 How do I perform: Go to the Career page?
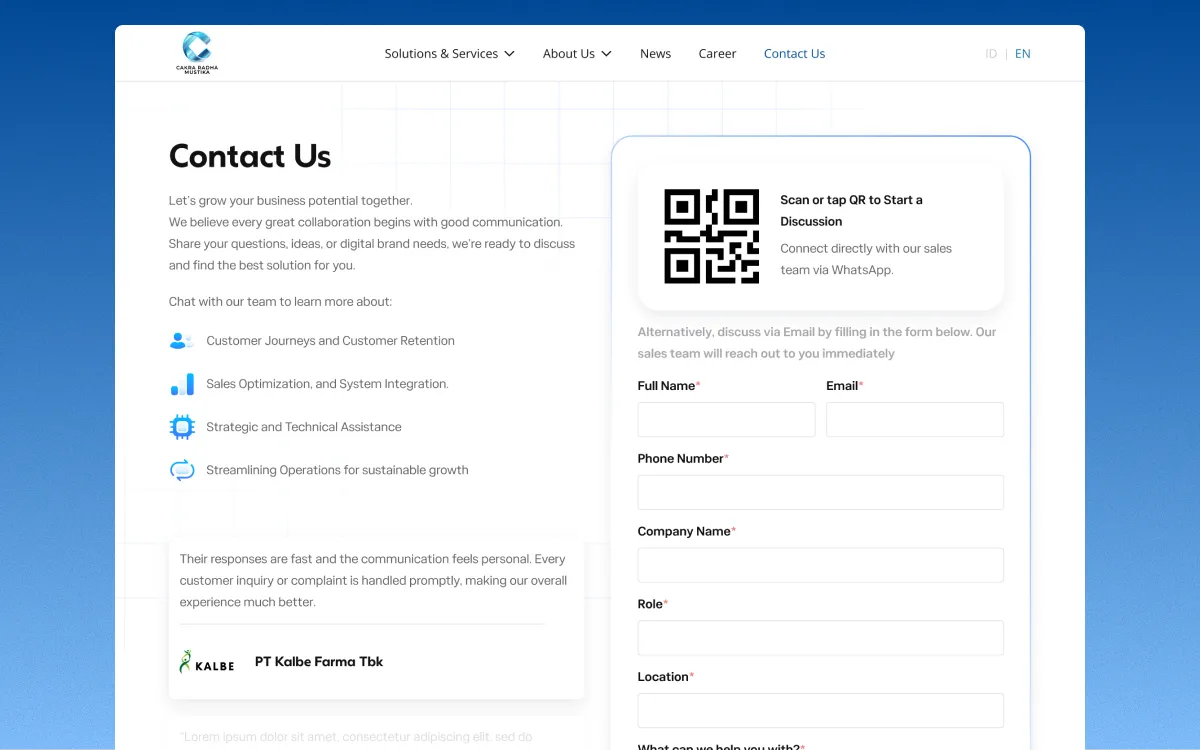coord(717,54)
